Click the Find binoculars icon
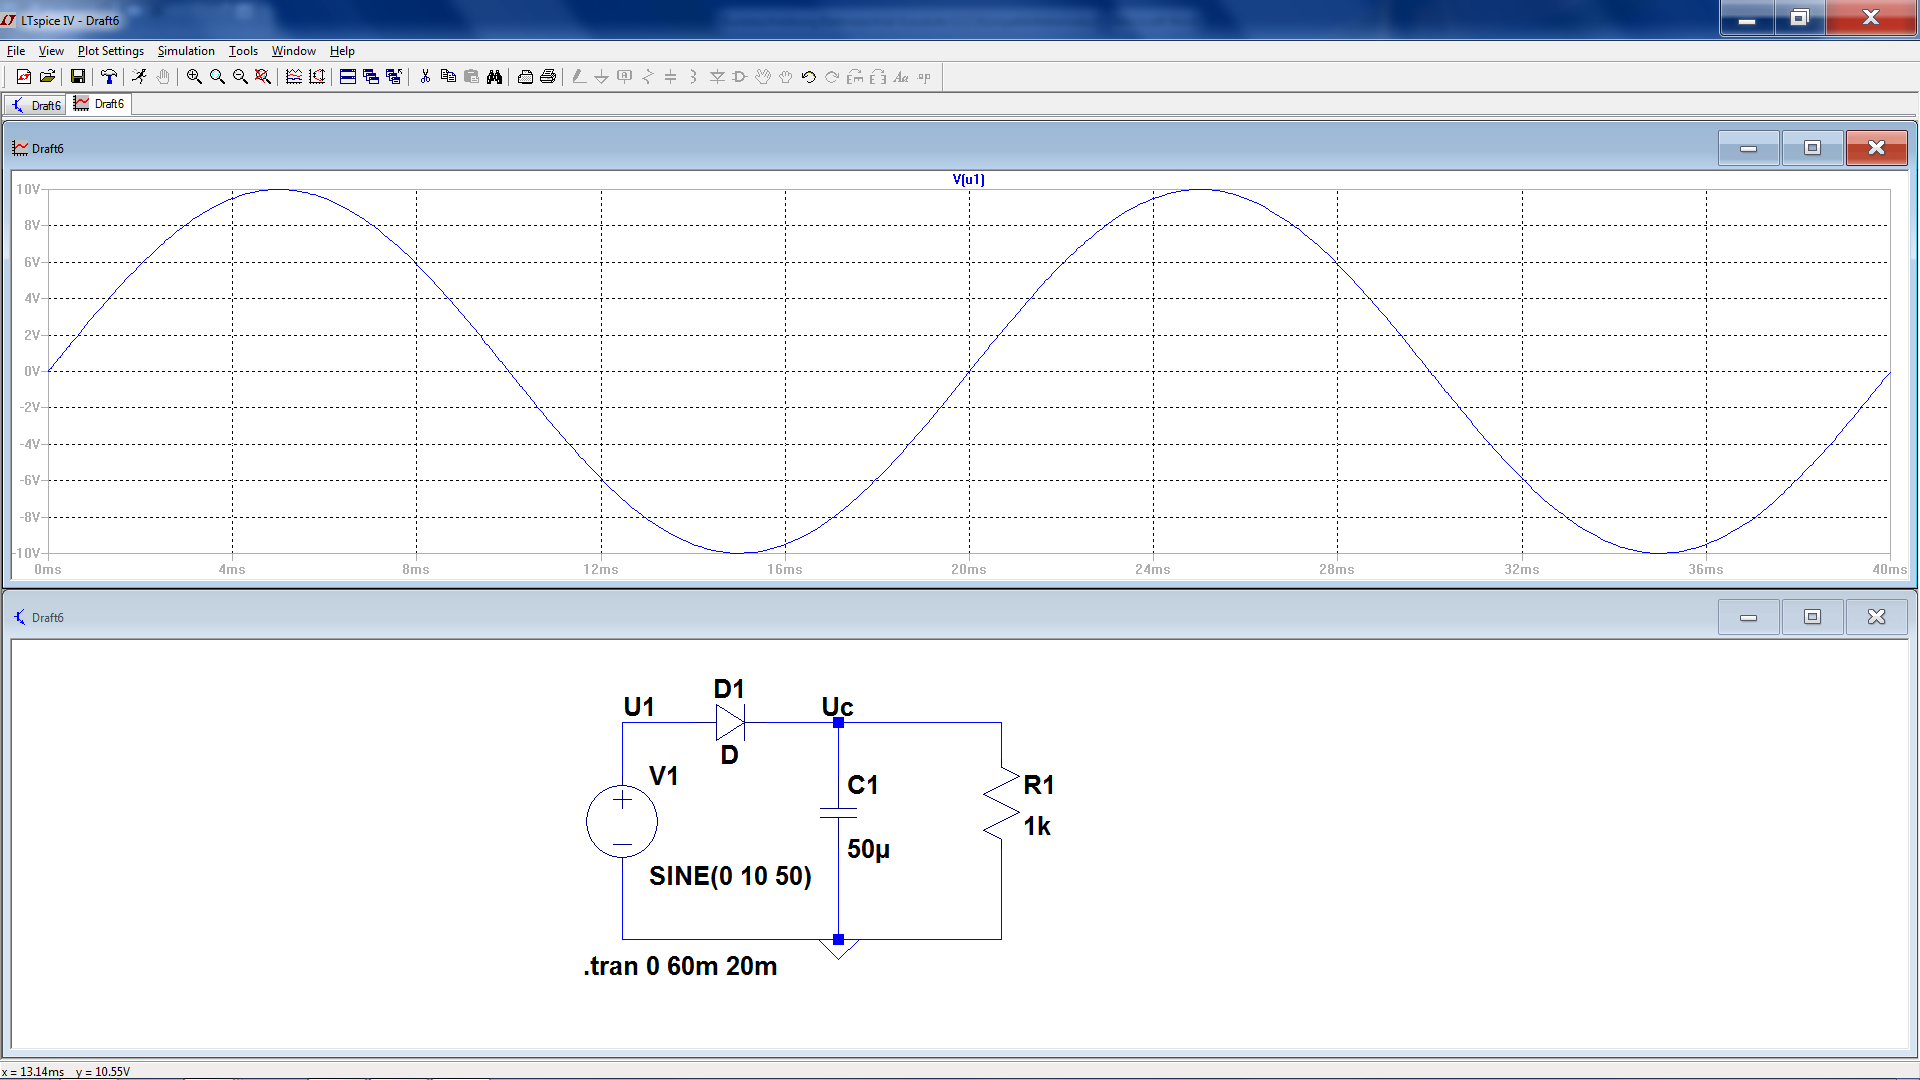 coord(494,77)
